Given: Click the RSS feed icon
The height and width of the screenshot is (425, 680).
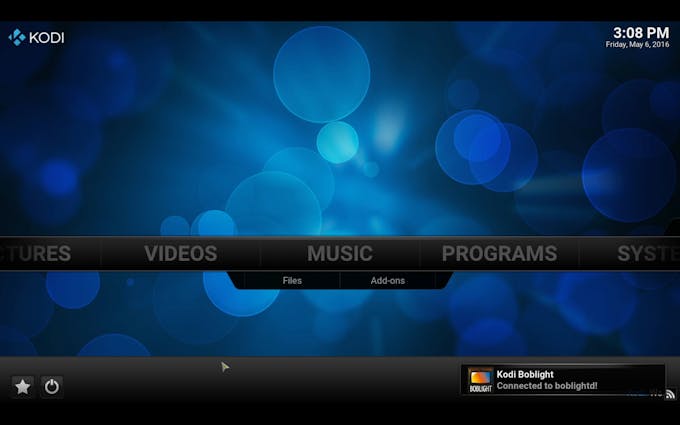Looking at the screenshot, I should (x=670, y=394).
